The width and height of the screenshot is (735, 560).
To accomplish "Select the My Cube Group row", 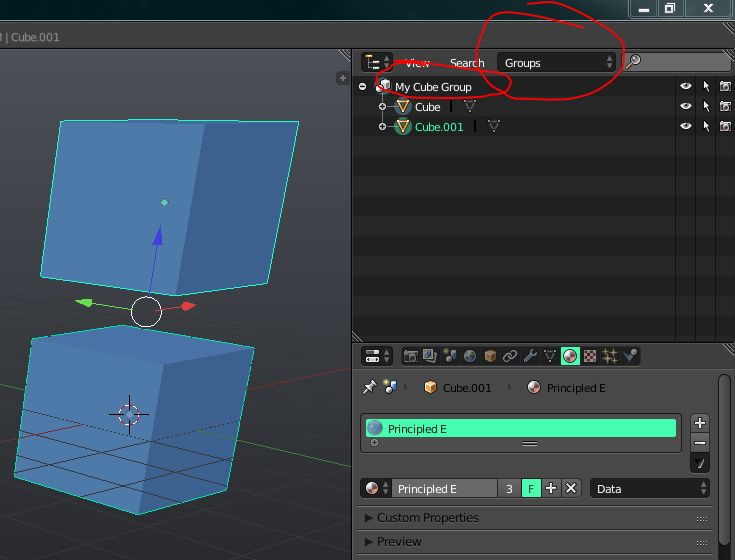I will 433,87.
